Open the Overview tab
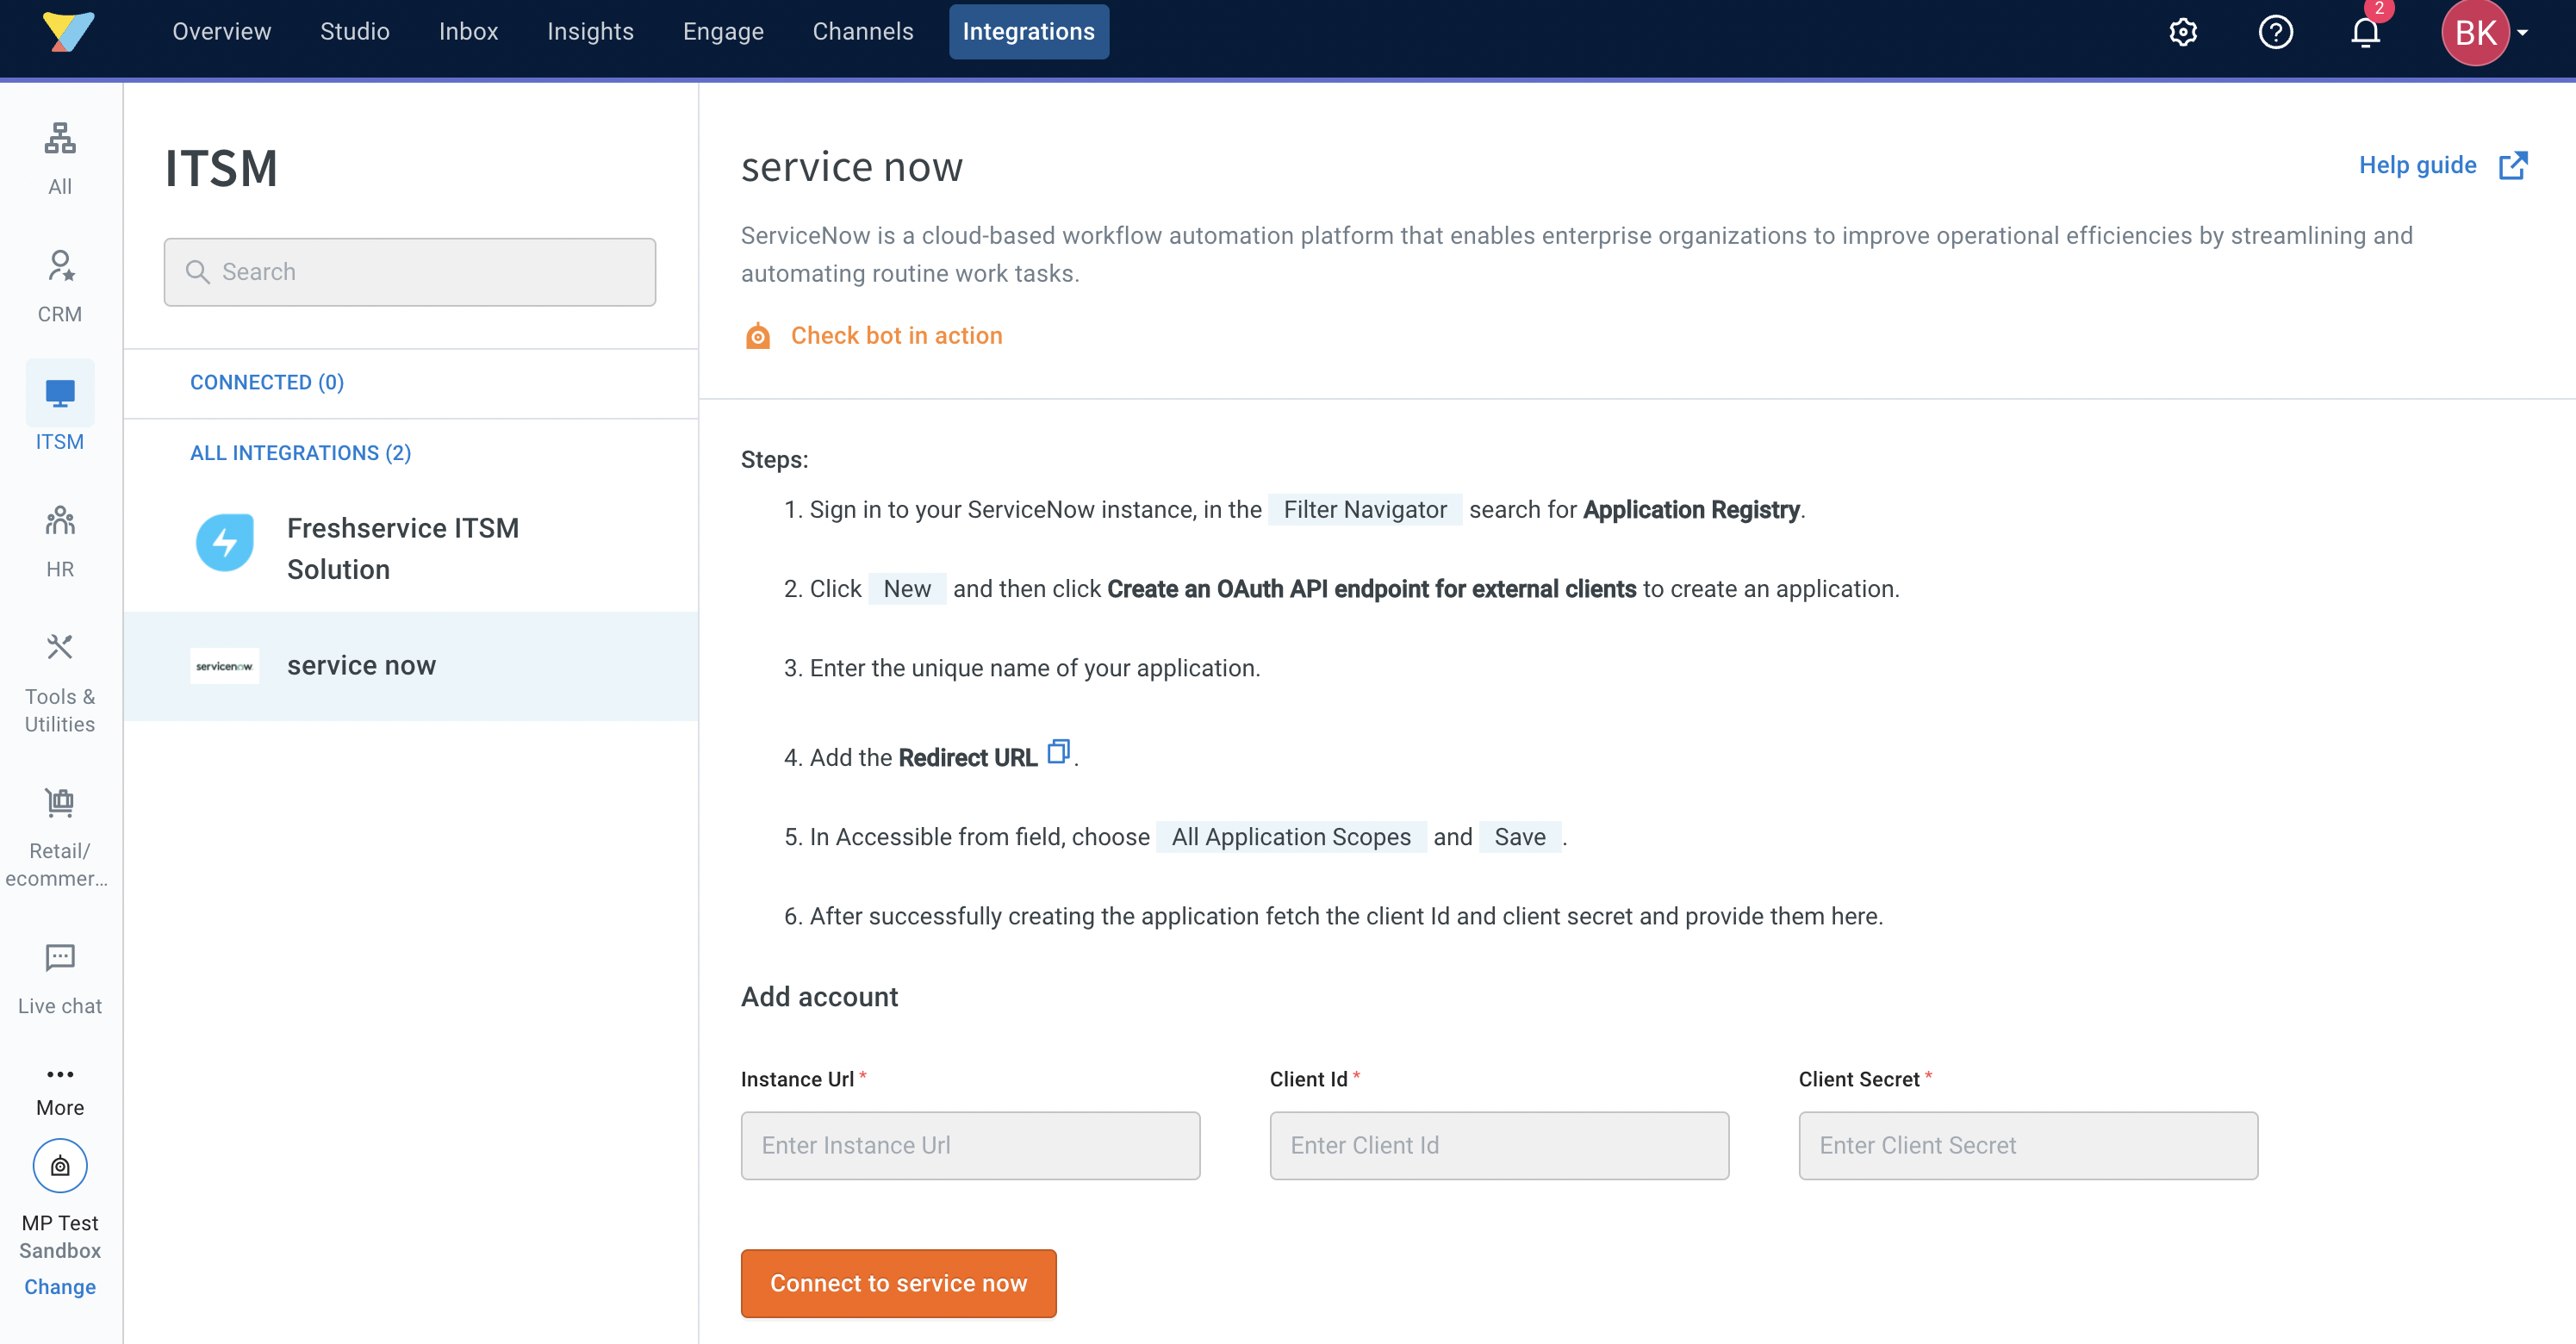Screen dimensions: 2576x1344 221,32
